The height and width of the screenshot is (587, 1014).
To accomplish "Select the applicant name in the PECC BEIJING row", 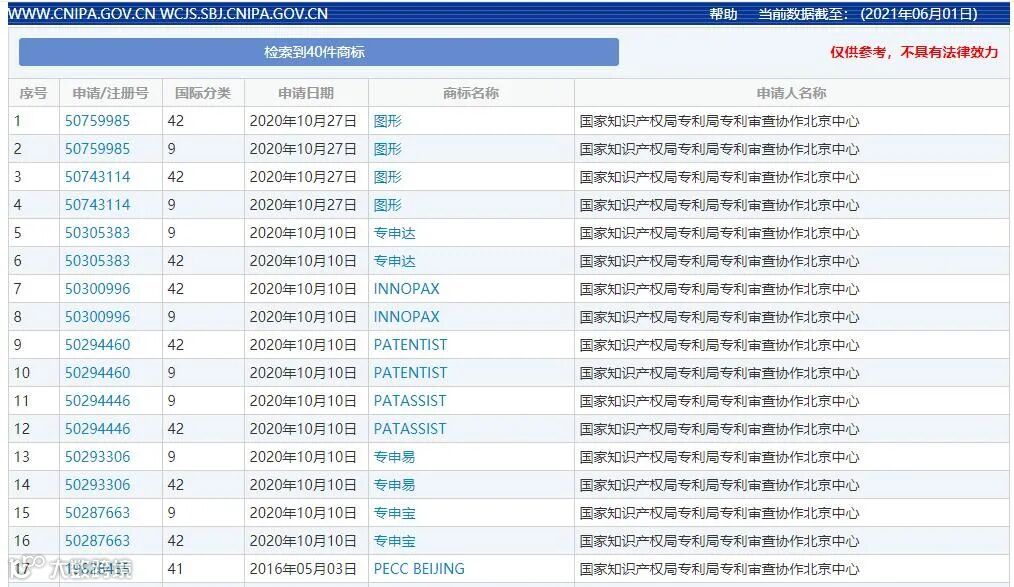I will pos(719,569).
